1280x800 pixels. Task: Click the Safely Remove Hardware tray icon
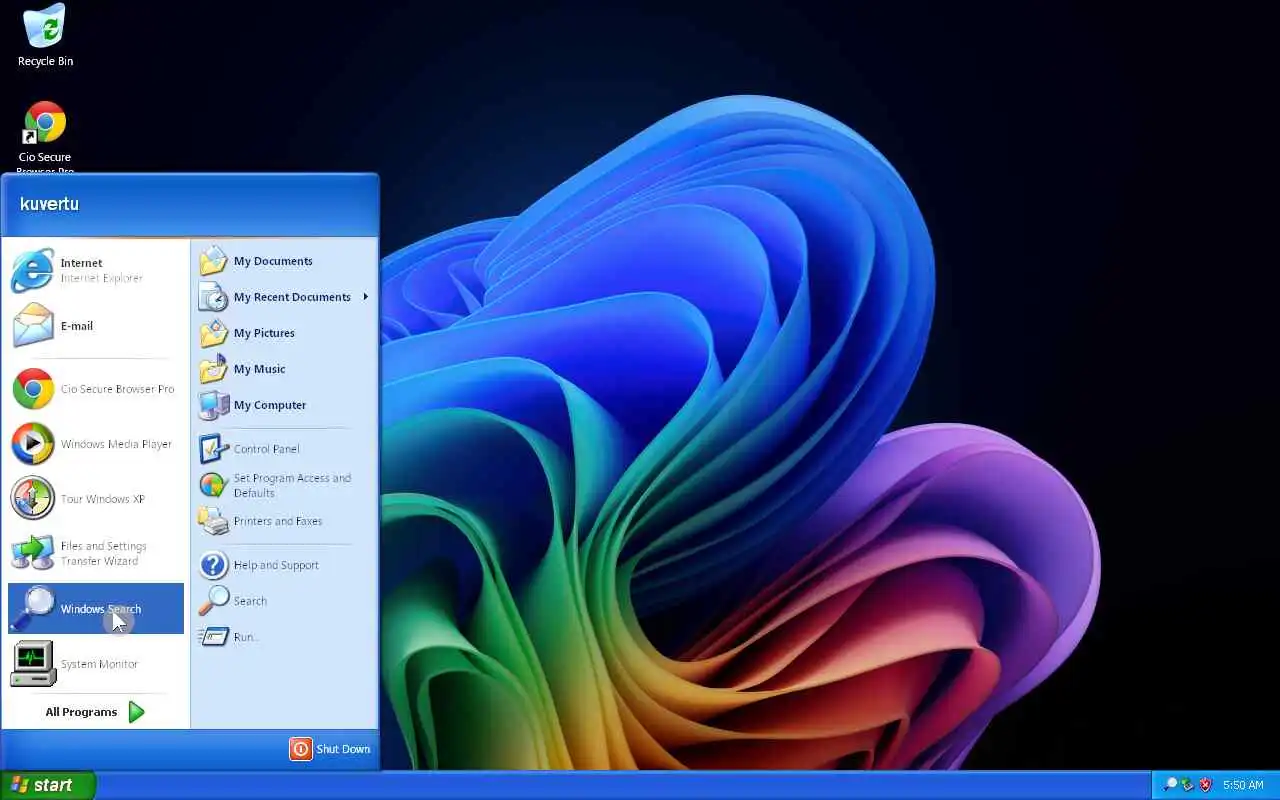click(1188, 785)
